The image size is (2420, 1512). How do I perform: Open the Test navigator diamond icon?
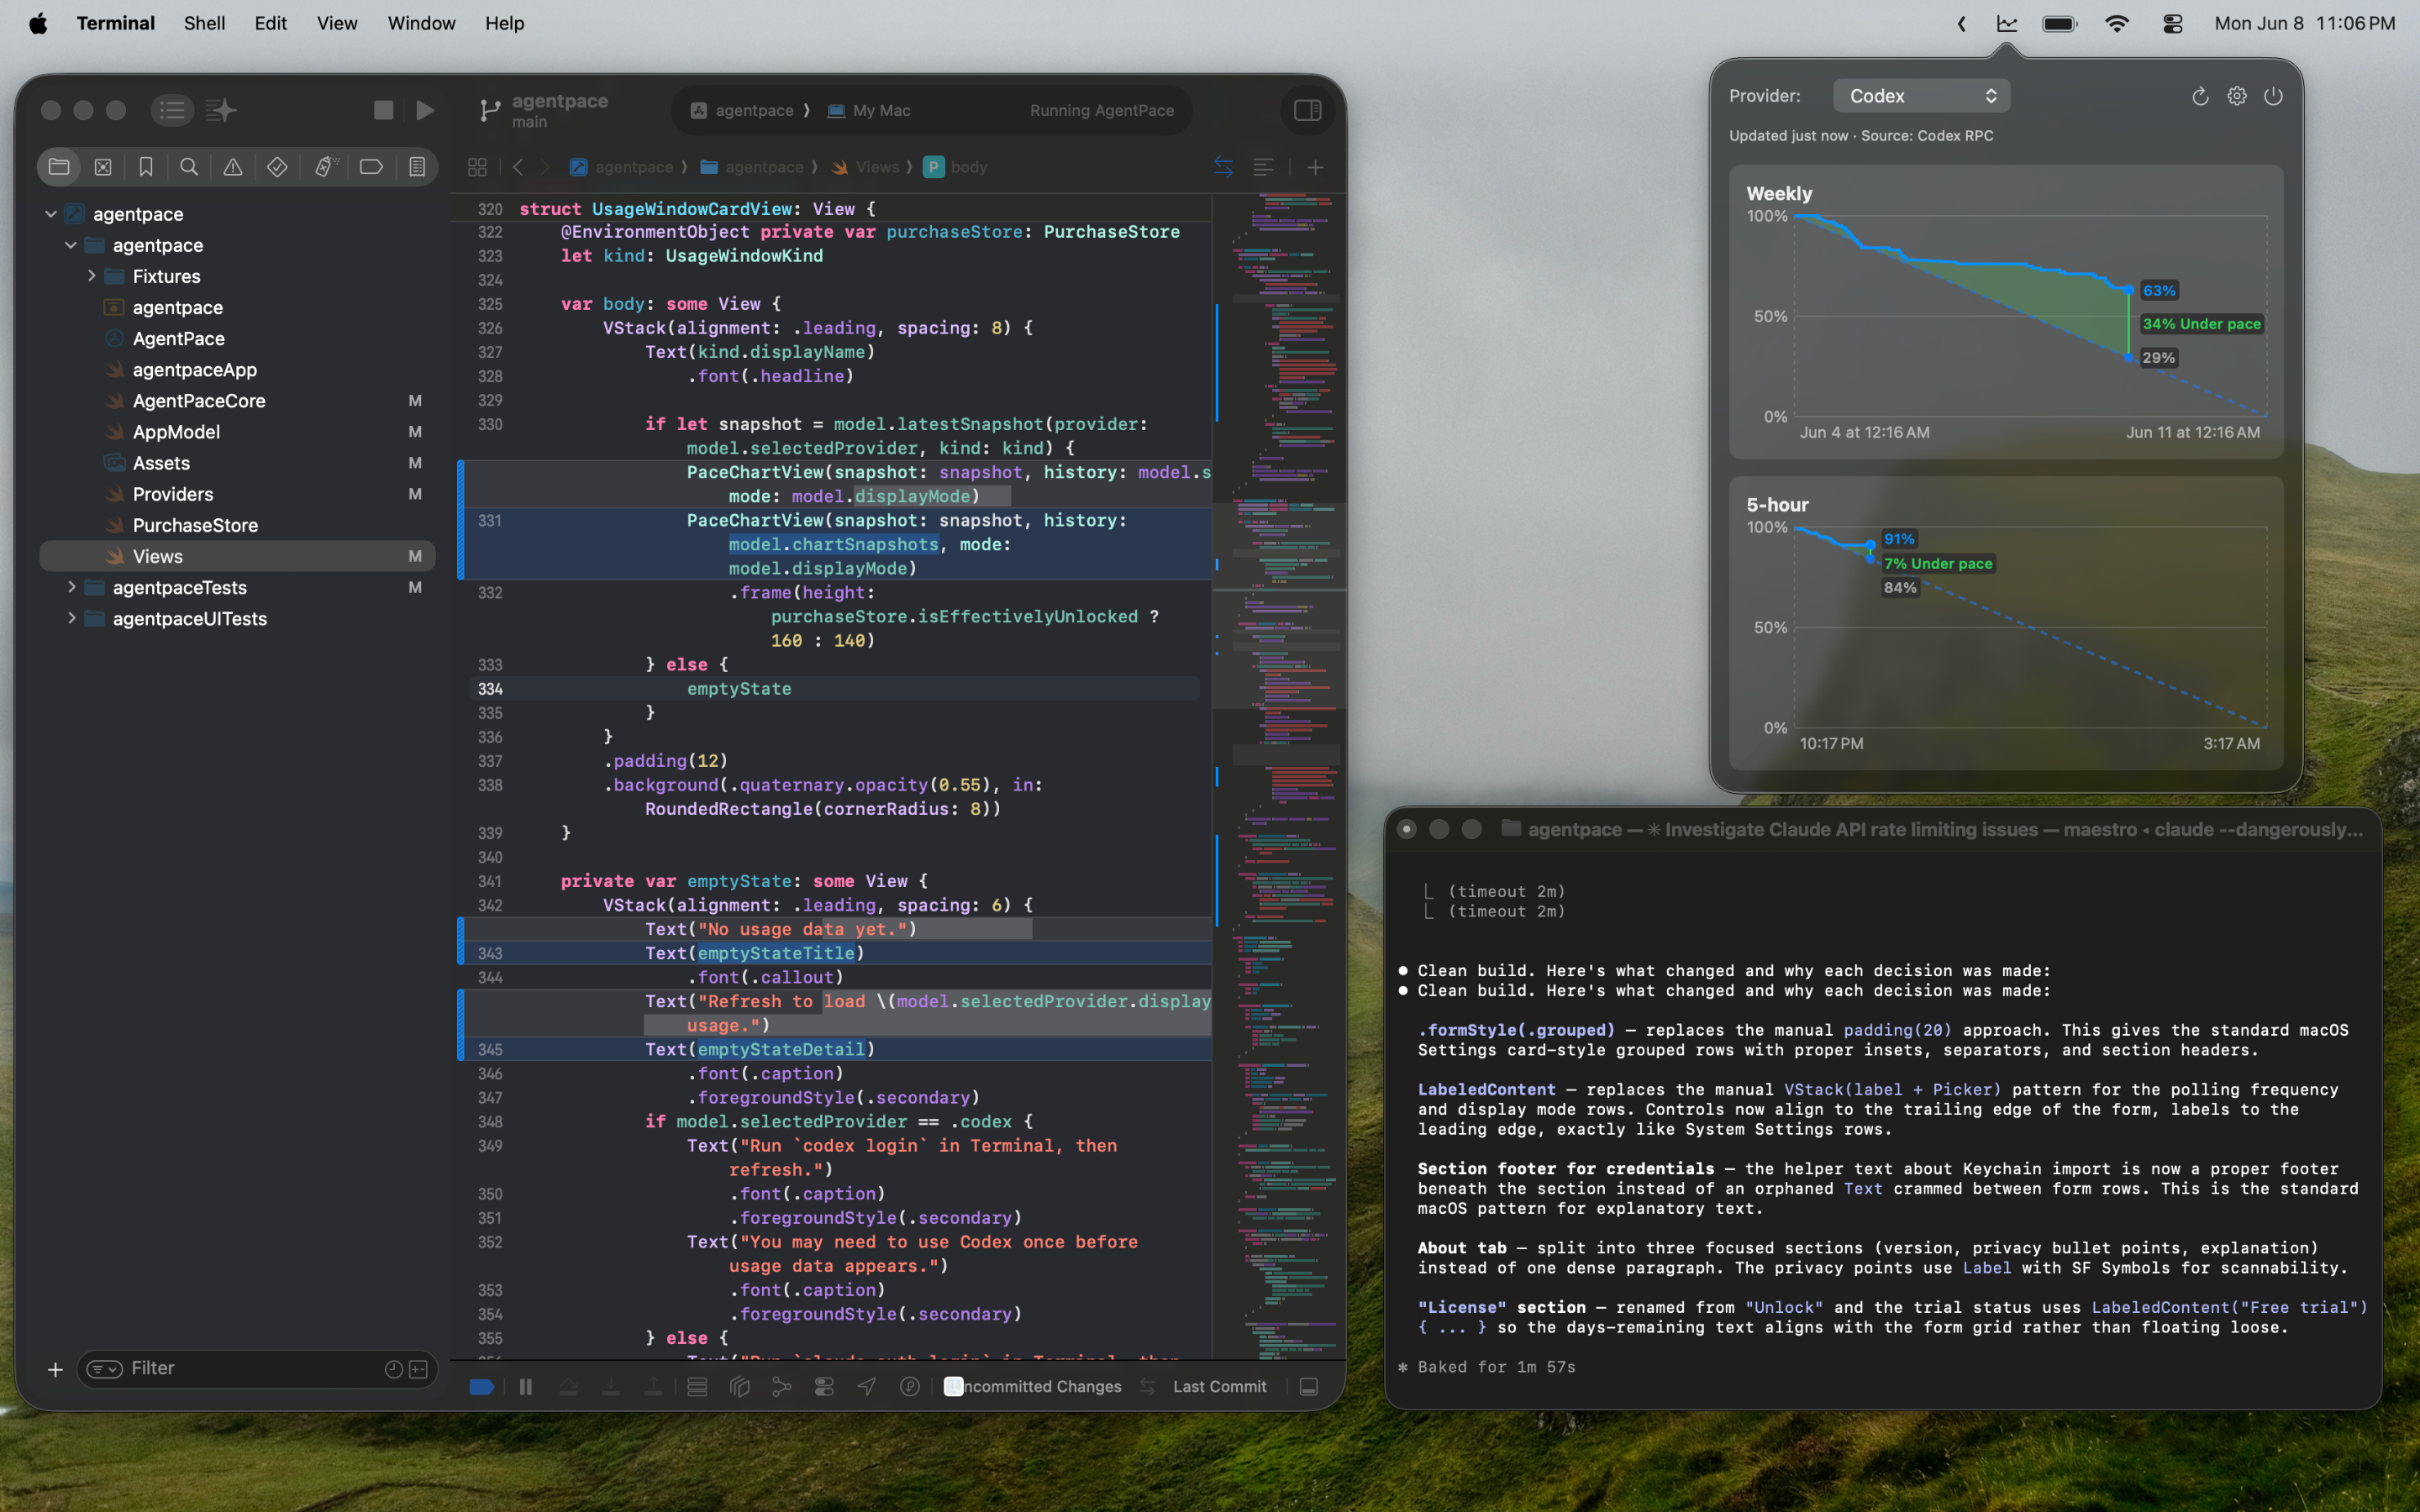[x=277, y=167]
